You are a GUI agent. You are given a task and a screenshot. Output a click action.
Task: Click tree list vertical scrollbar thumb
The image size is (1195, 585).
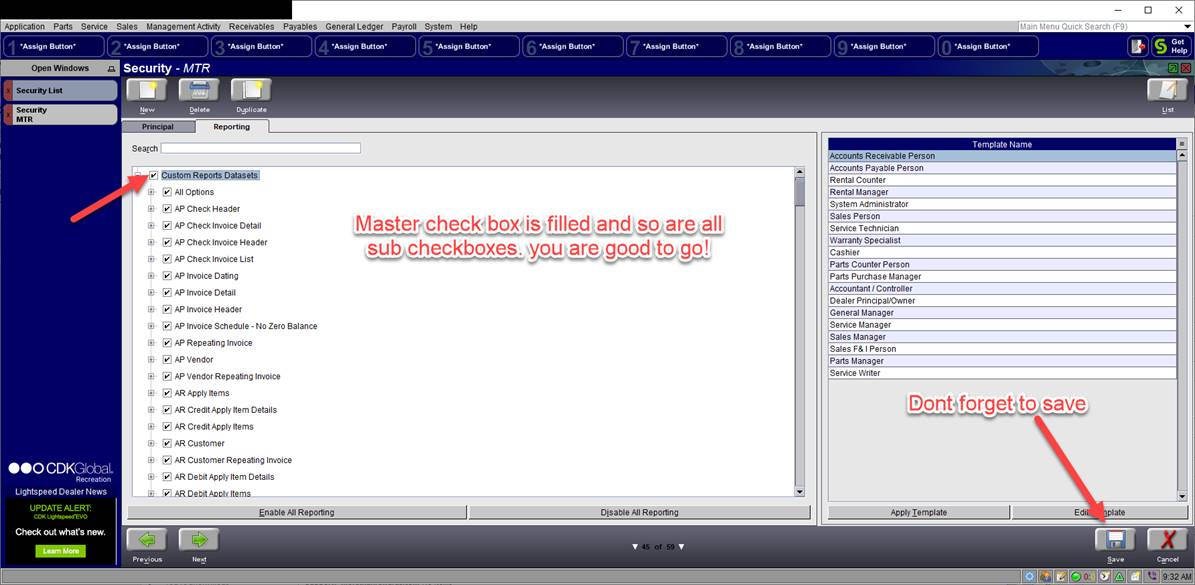pyautogui.click(x=799, y=192)
